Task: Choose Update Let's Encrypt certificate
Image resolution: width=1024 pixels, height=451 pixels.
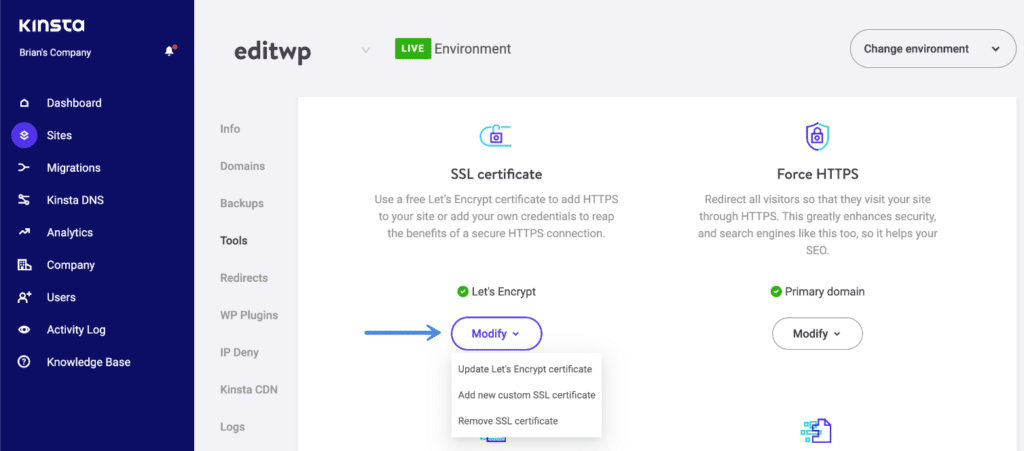Action: 525,369
